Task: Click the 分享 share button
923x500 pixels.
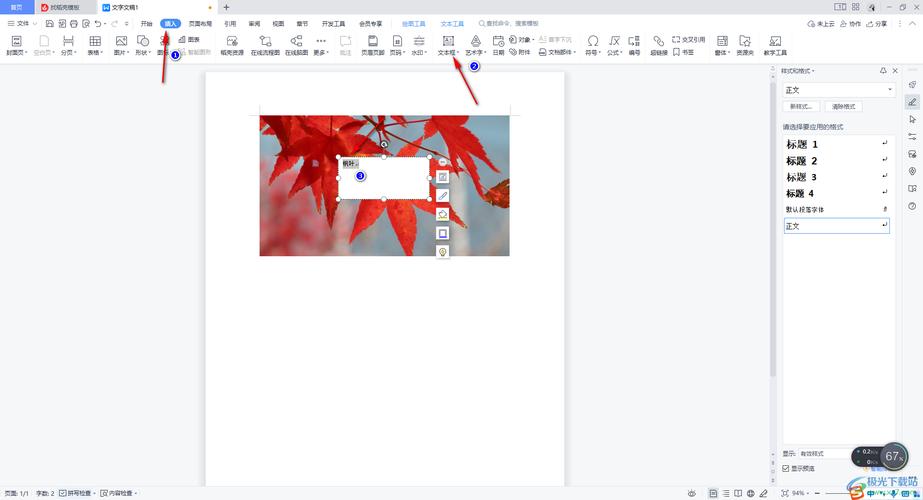Action: pos(877,24)
